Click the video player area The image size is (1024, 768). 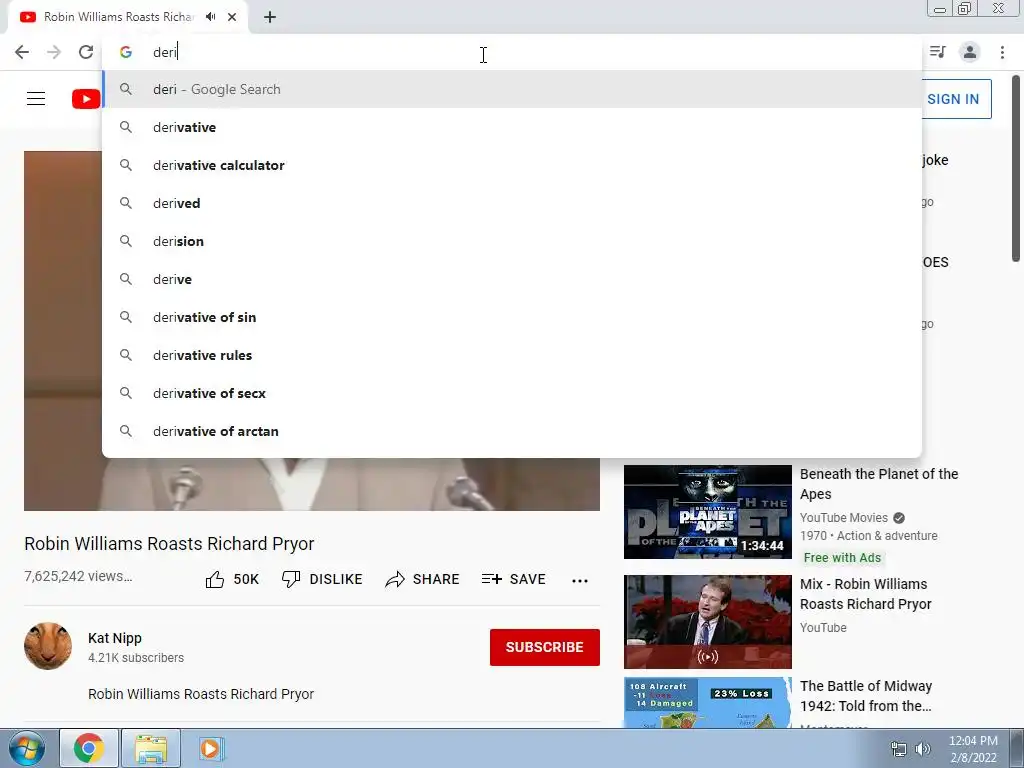click(x=312, y=485)
